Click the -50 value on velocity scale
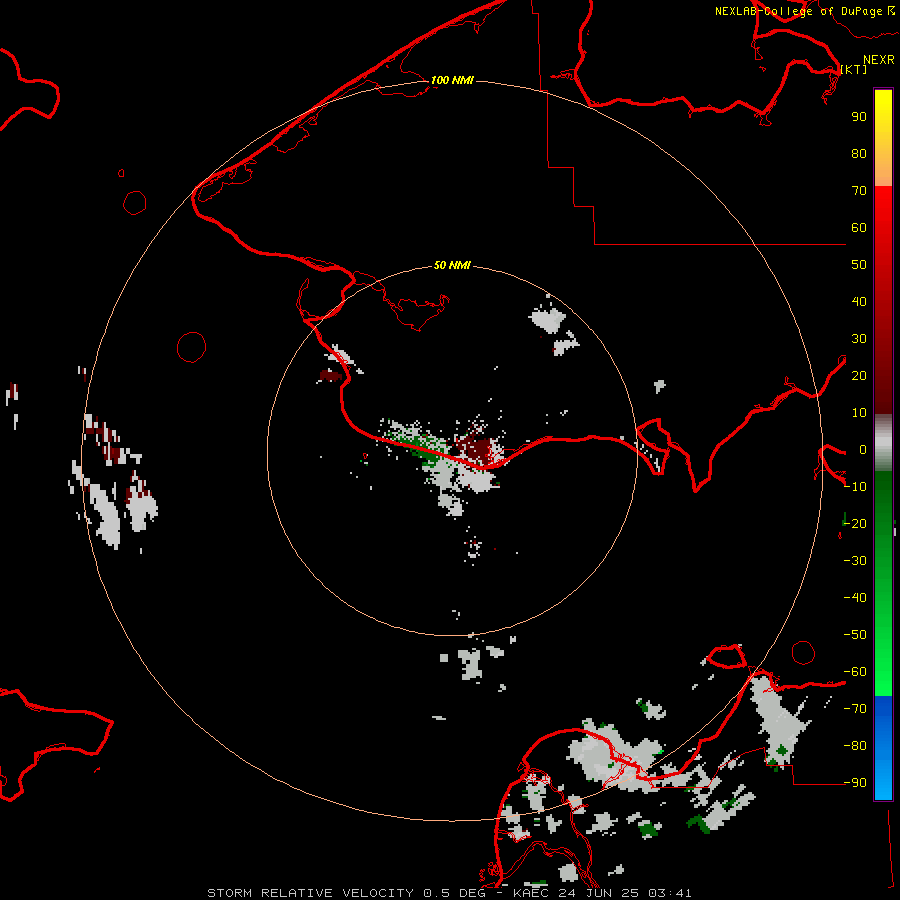 (x=855, y=635)
